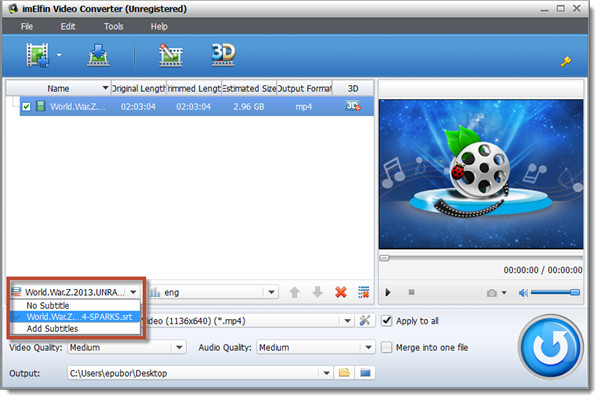Open the Add Video dropdown arrow
Image resolution: width=600 pixels, height=400 pixels.
click(x=59, y=55)
